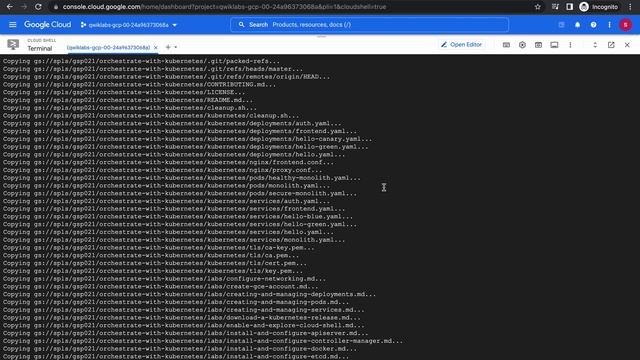
Task: Click the line copying README.md
Action: point(128,100)
